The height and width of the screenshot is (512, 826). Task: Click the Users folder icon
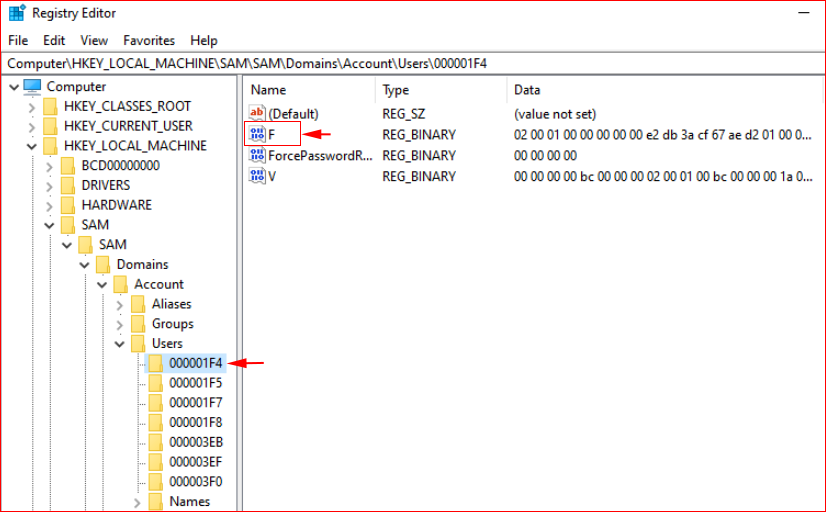[x=138, y=343]
